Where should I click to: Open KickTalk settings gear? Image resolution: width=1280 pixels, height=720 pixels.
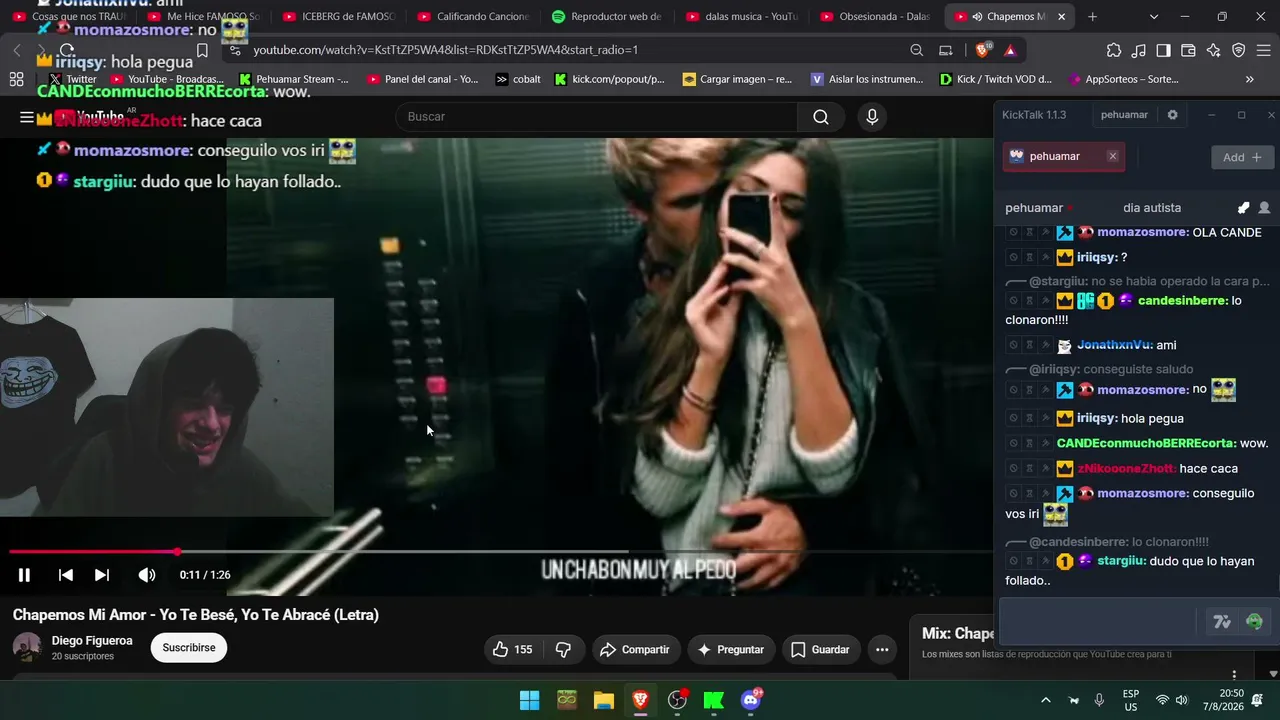[x=1173, y=115]
